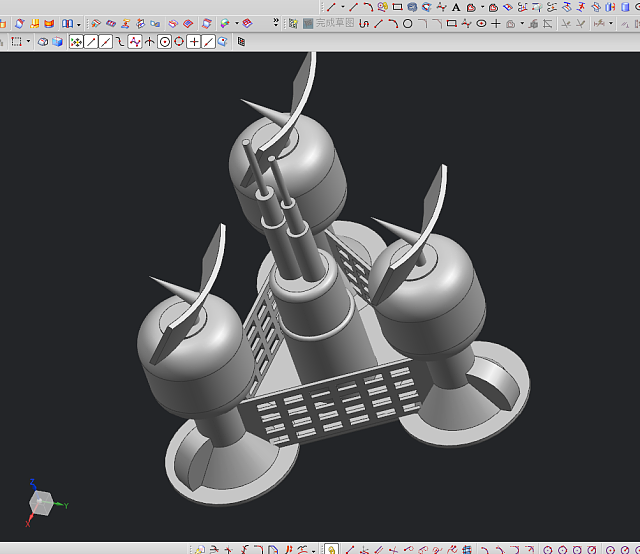Pick the sketch Arc tool
Screen dimensions: 640x554
pos(393,24)
